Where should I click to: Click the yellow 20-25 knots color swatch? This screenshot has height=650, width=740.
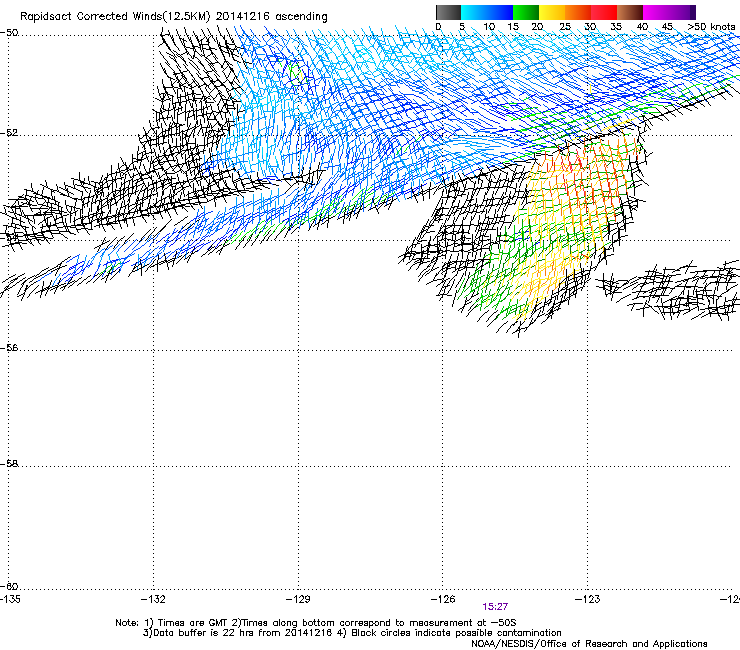point(552,12)
